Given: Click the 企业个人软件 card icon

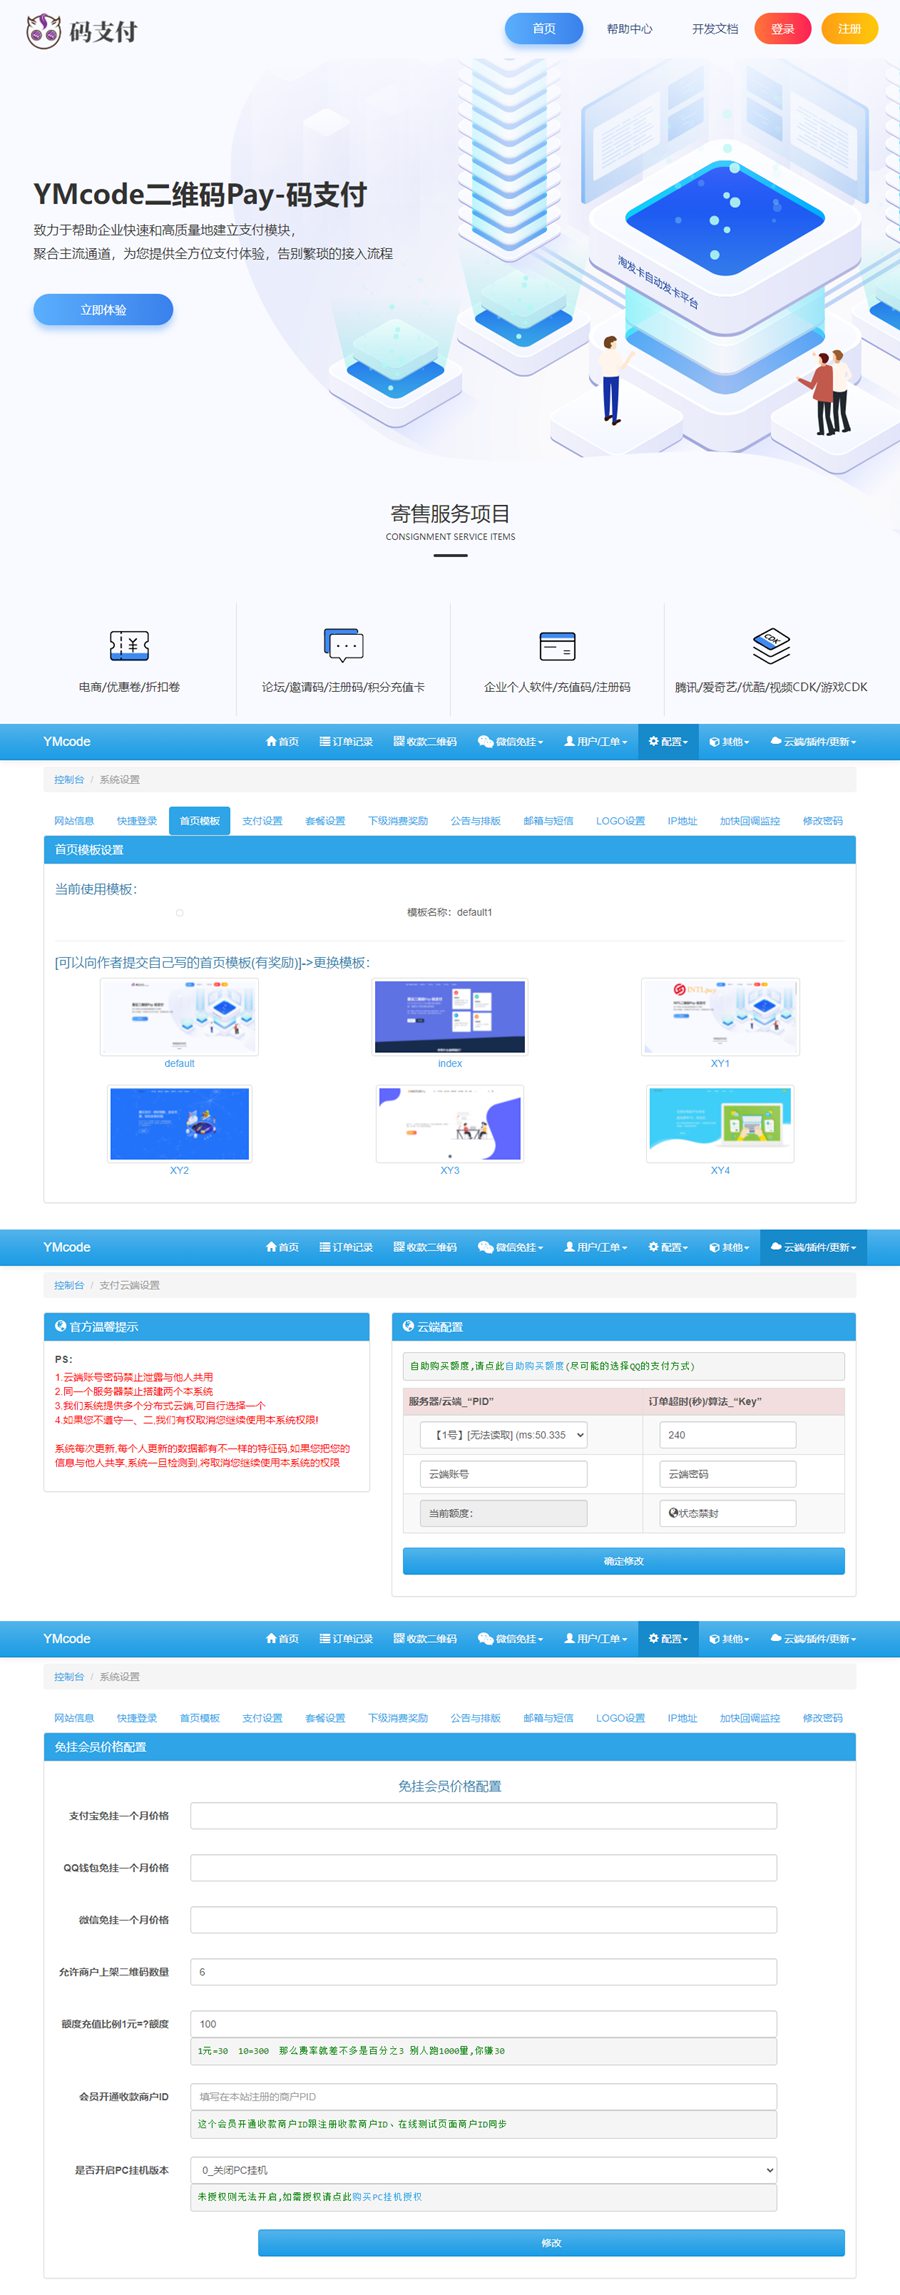Looking at the screenshot, I should tap(557, 646).
